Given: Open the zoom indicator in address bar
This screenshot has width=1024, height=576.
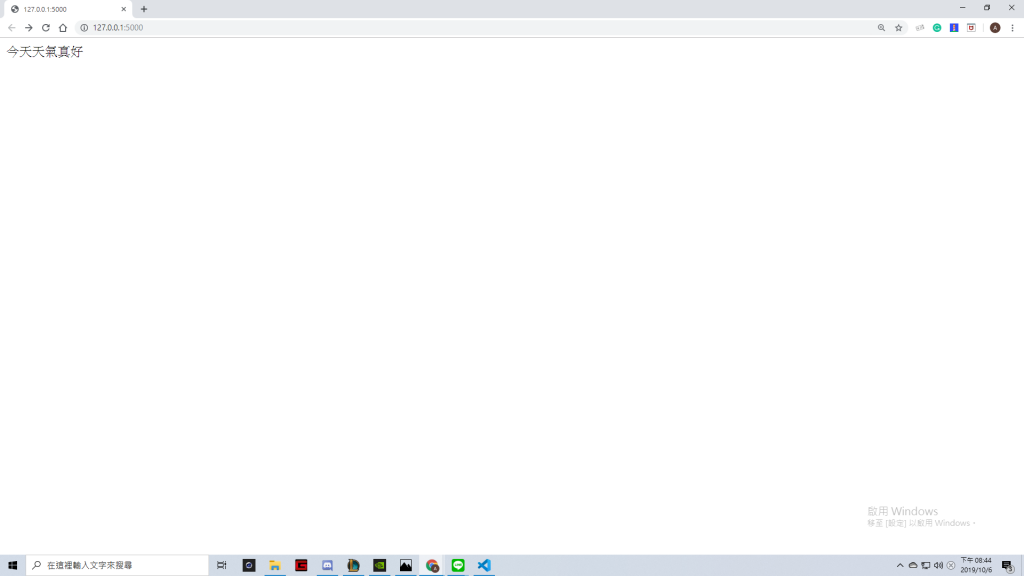Looking at the screenshot, I should 882,27.
